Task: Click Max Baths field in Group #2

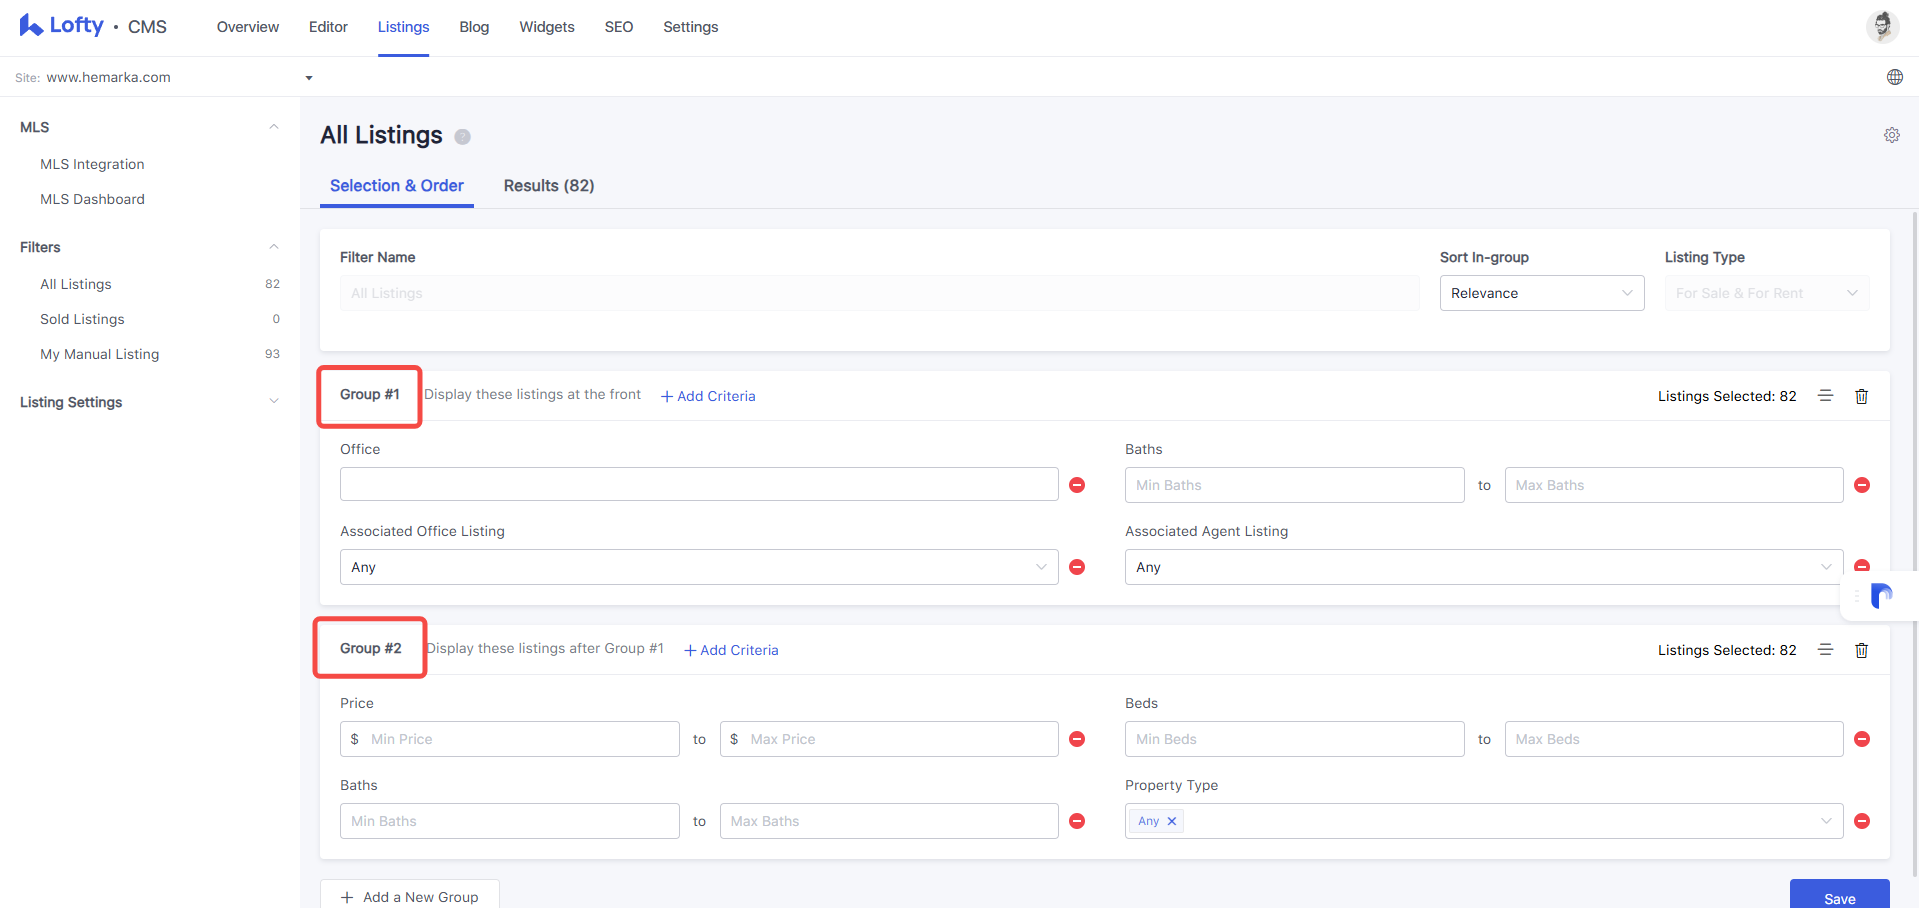Action: 889,821
